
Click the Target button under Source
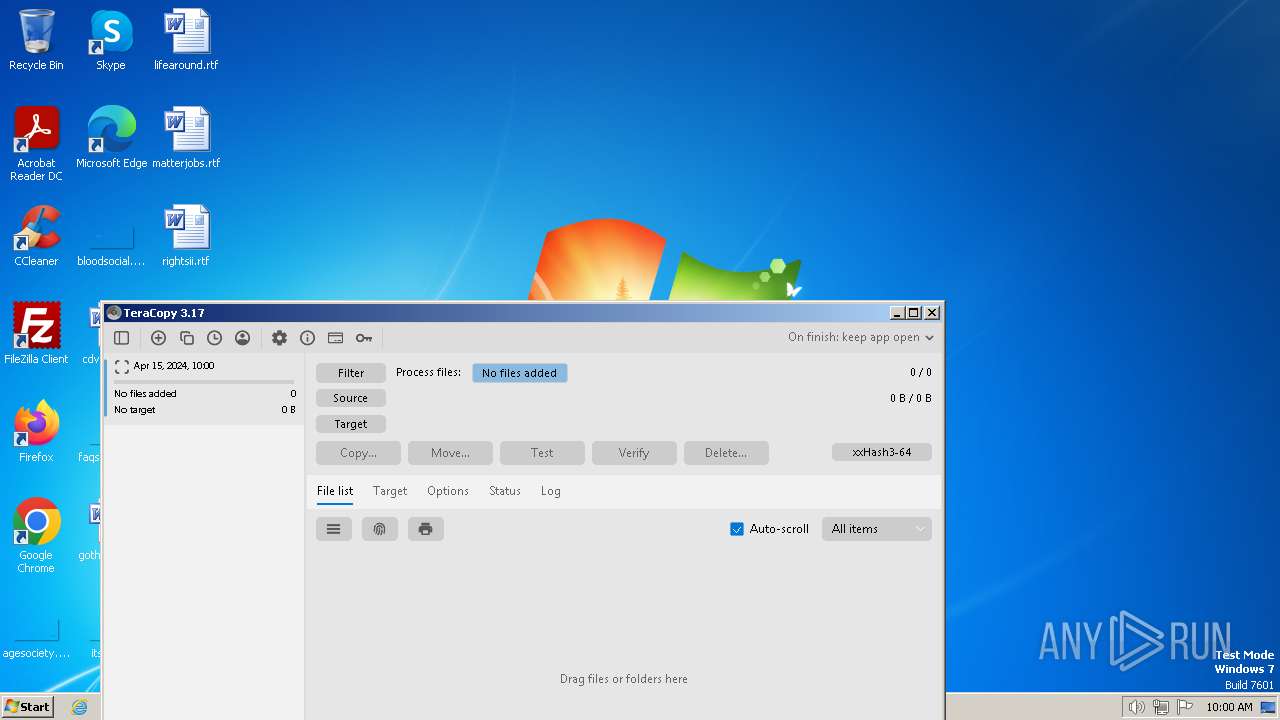point(351,424)
